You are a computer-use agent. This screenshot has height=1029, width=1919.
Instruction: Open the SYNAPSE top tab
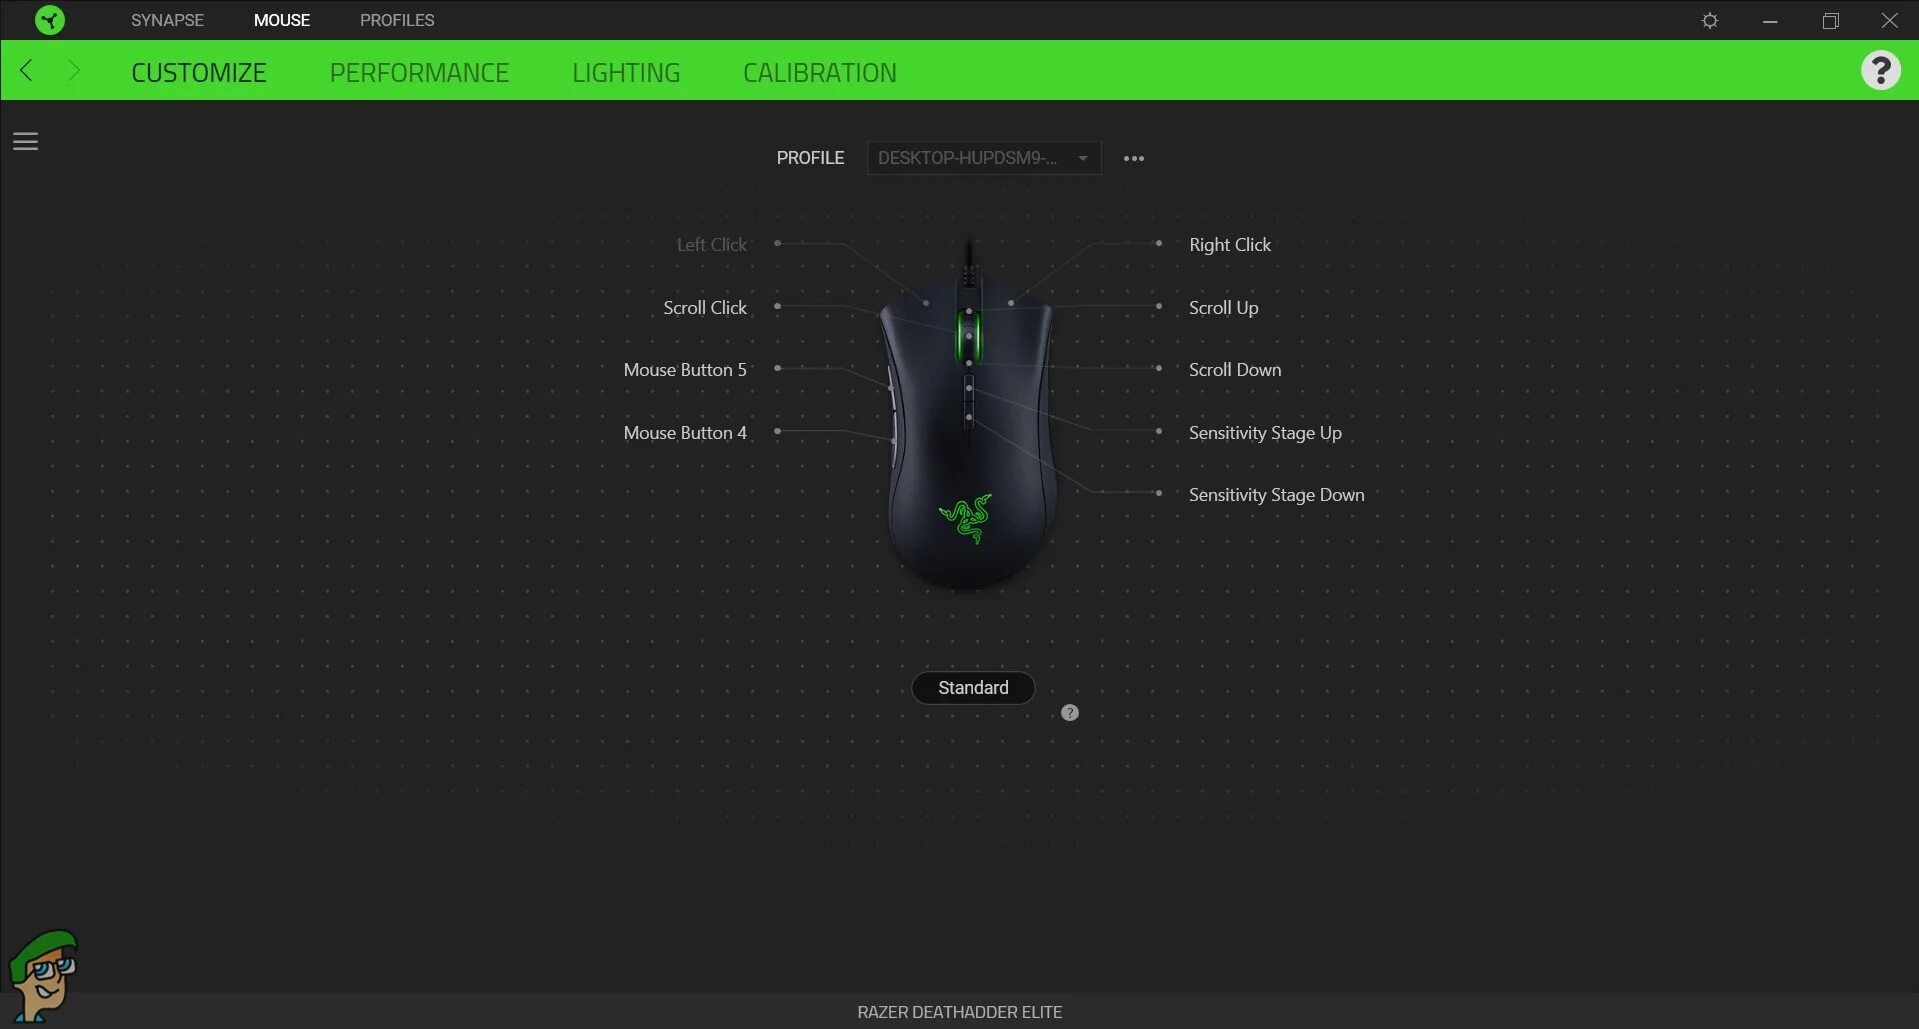167,20
